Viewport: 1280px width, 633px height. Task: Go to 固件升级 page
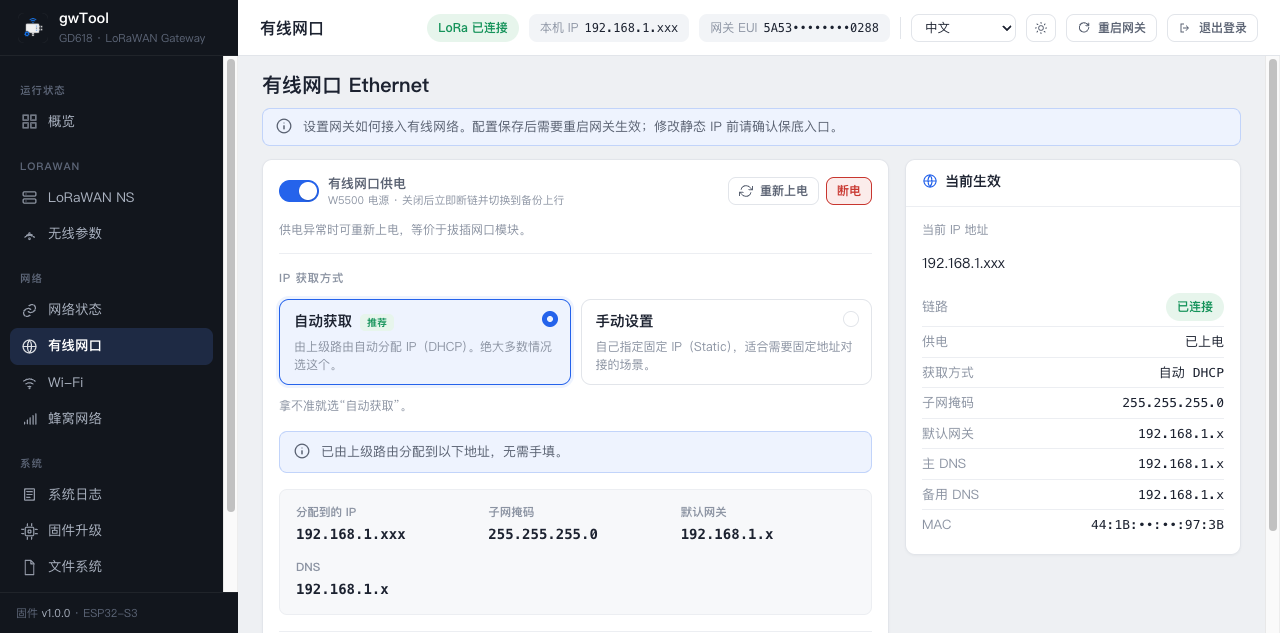111,530
